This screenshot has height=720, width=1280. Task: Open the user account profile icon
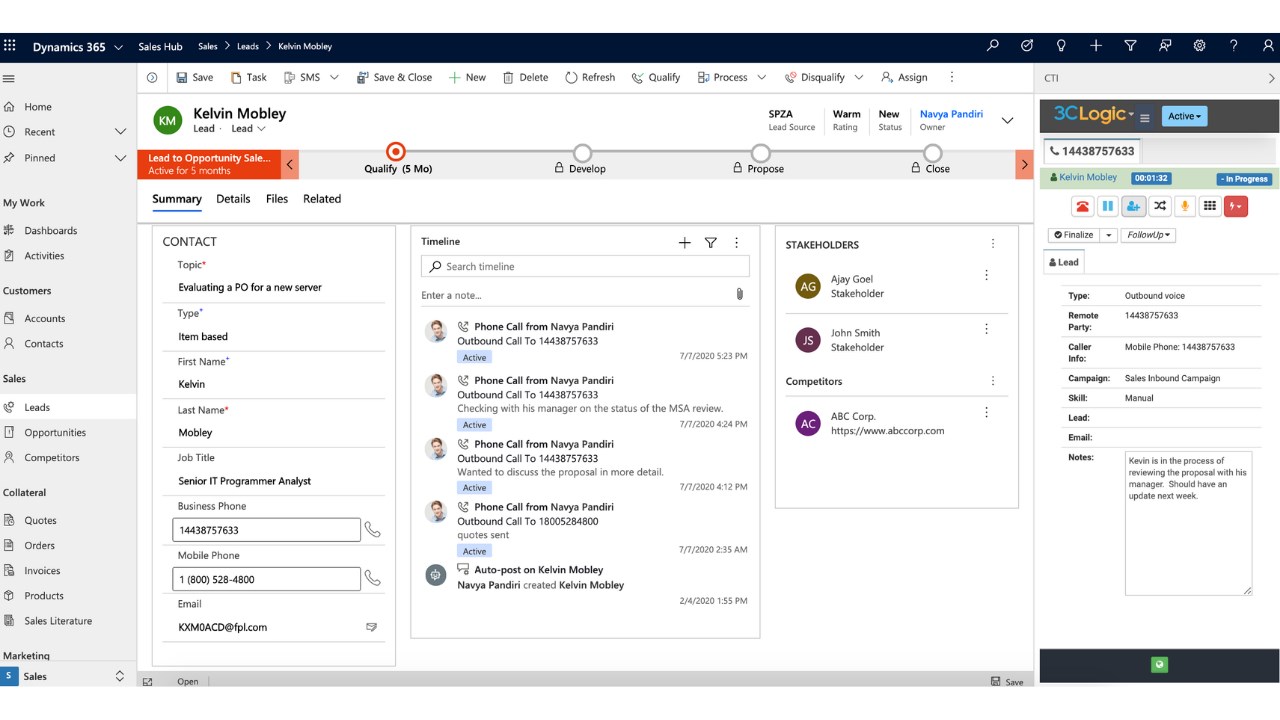pos(1268,46)
